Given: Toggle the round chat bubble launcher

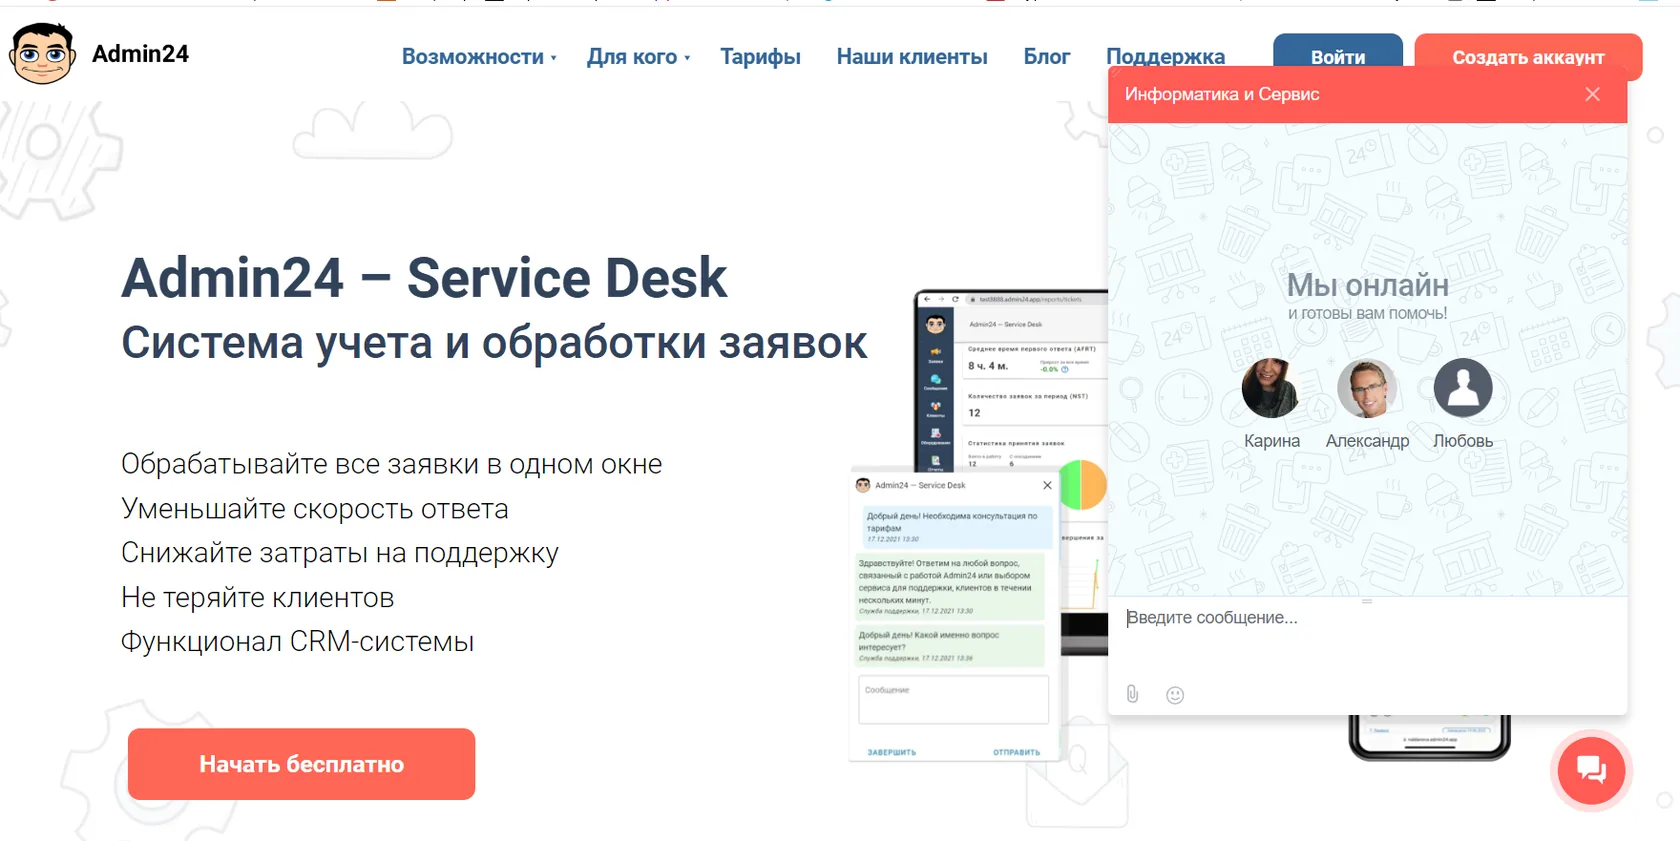Looking at the screenshot, I should (1591, 770).
